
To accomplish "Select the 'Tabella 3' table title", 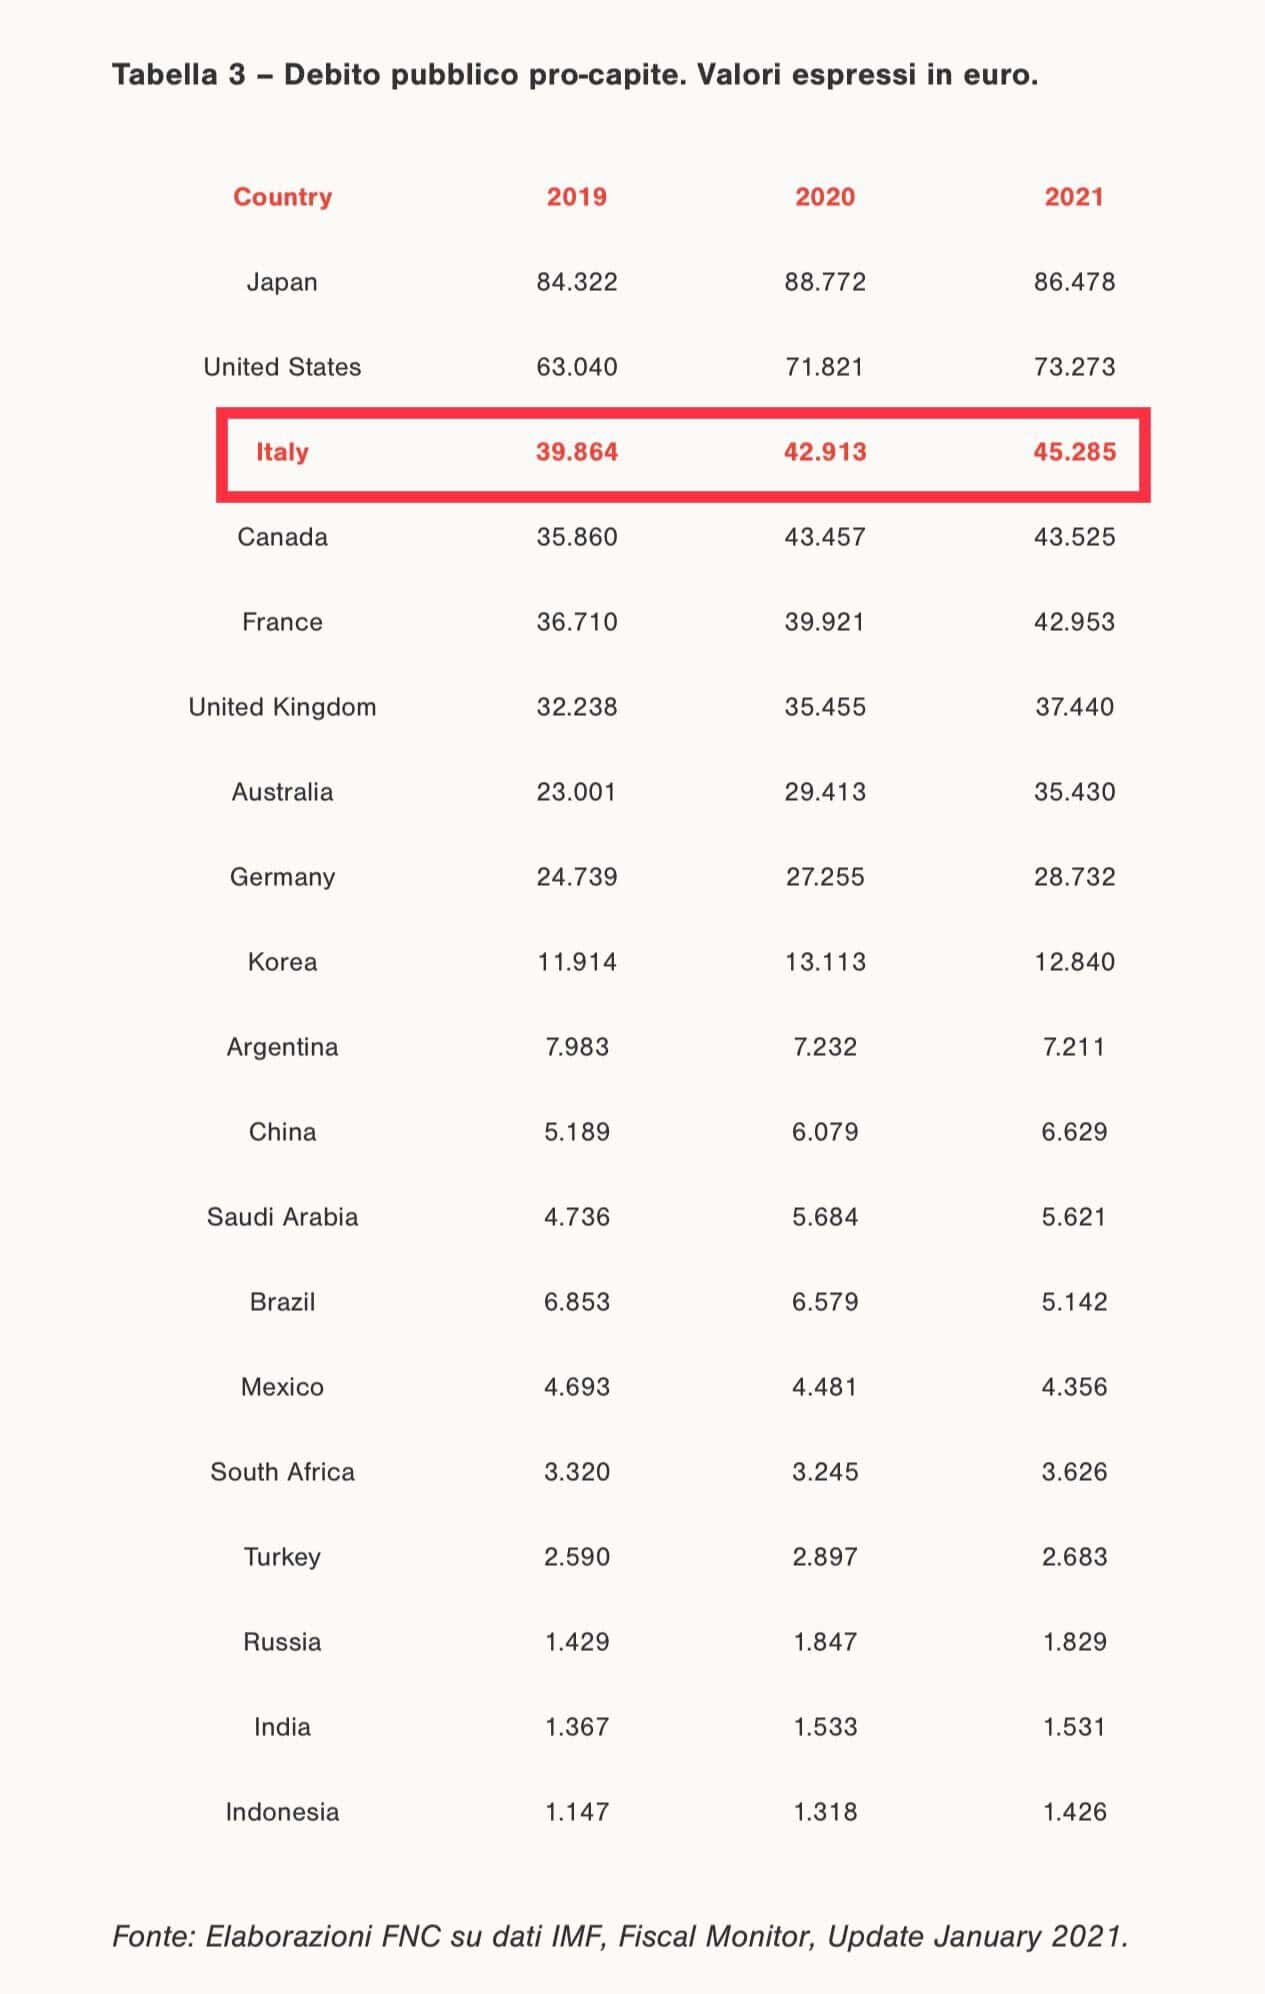I will [x=575, y=76].
